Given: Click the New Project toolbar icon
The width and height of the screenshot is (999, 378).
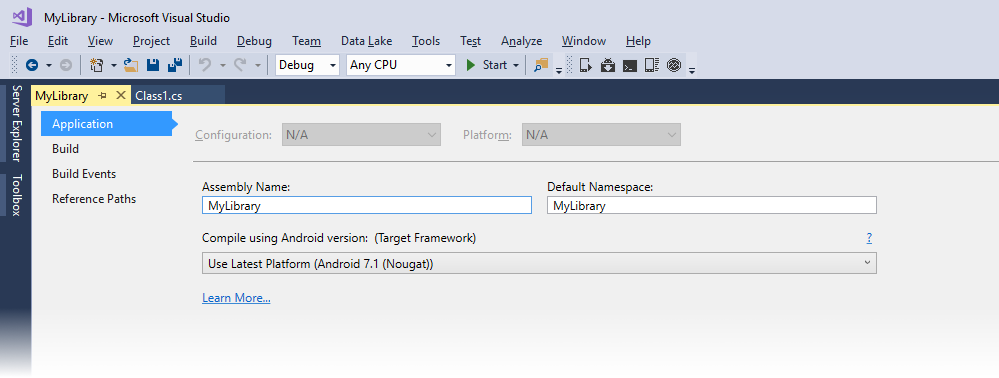Looking at the screenshot, I should coord(97,65).
